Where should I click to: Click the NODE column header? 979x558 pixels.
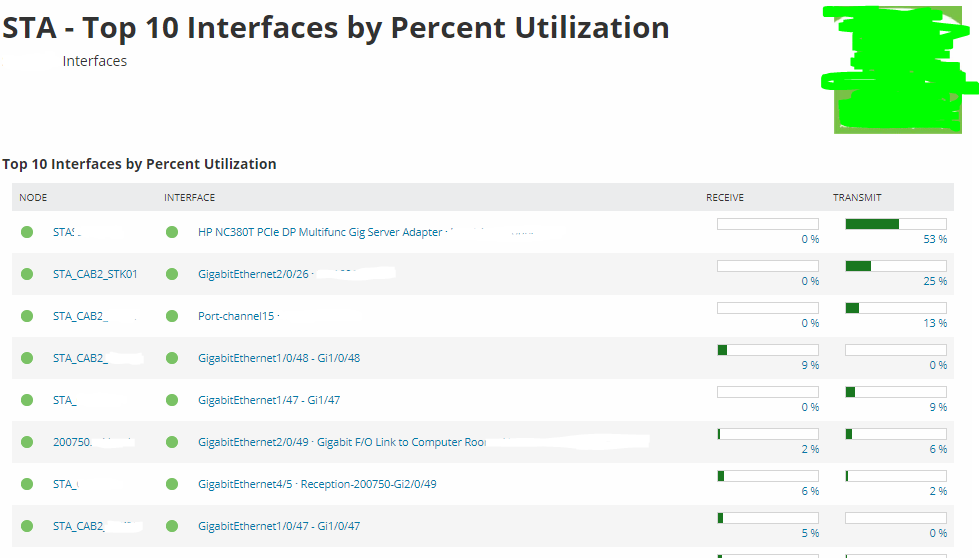(33, 198)
